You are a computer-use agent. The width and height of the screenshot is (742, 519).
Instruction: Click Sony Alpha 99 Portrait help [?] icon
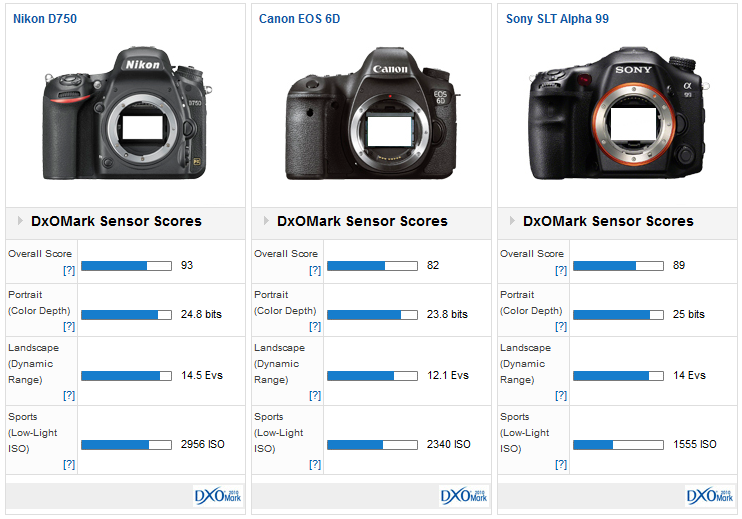tap(561, 326)
